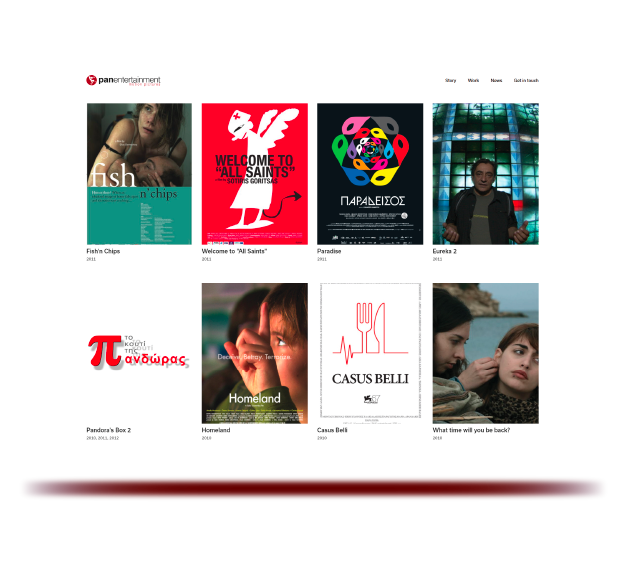The width and height of the screenshot is (631, 572).
Task: Click the Casus Belli title link
Action: pyautogui.click(x=332, y=430)
